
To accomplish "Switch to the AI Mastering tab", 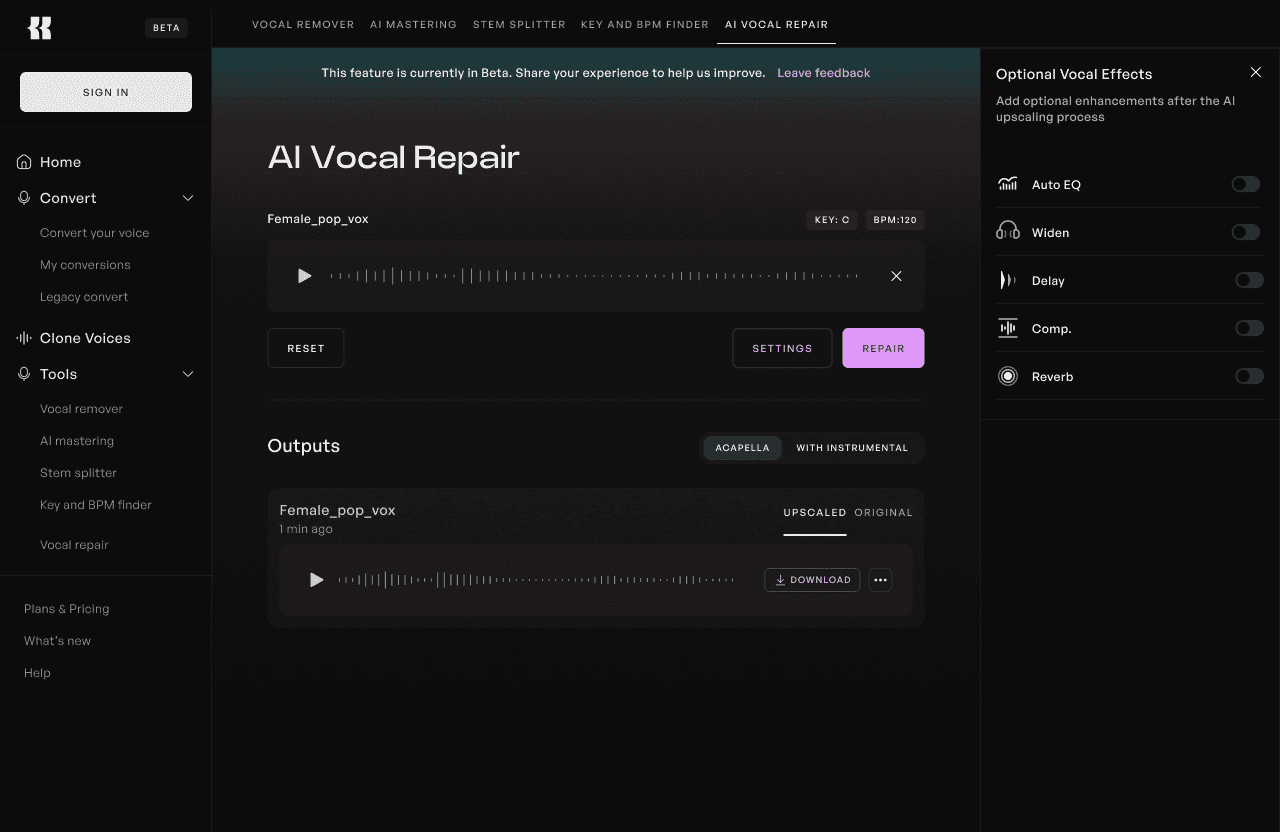I will 413,24.
